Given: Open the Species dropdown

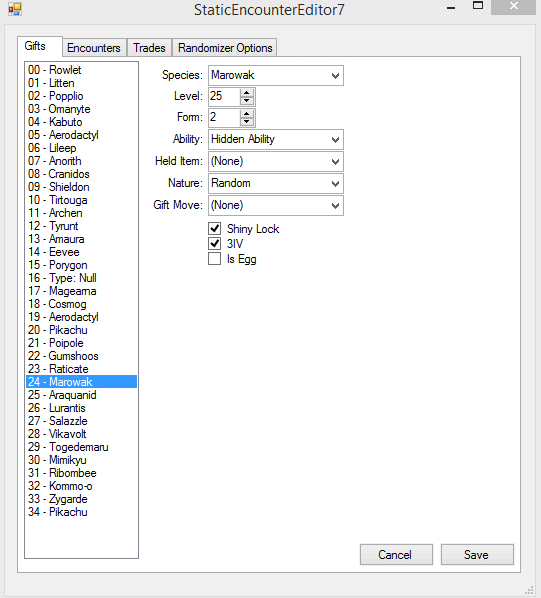Looking at the screenshot, I should click(276, 76).
